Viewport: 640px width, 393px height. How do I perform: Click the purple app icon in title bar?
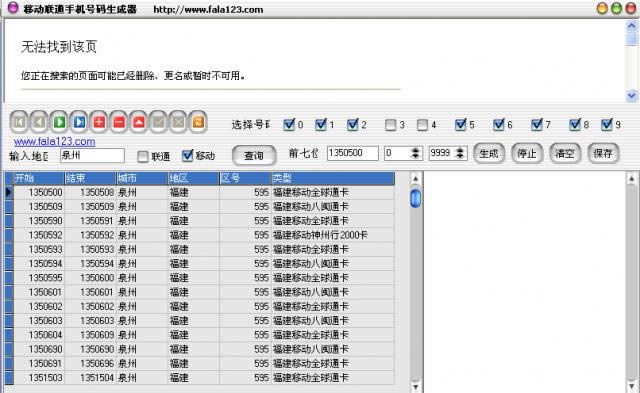[13, 8]
